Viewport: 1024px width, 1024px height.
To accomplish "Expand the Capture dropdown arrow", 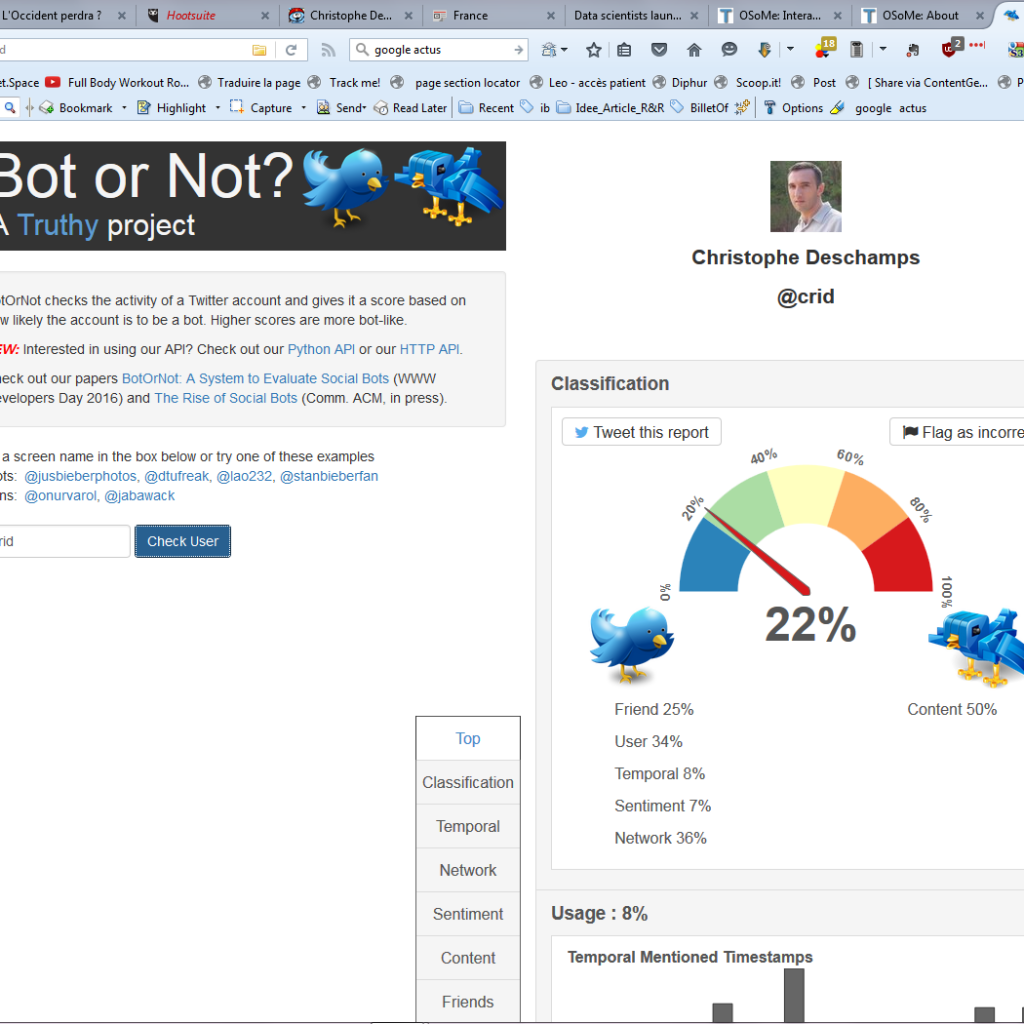I will (304, 108).
